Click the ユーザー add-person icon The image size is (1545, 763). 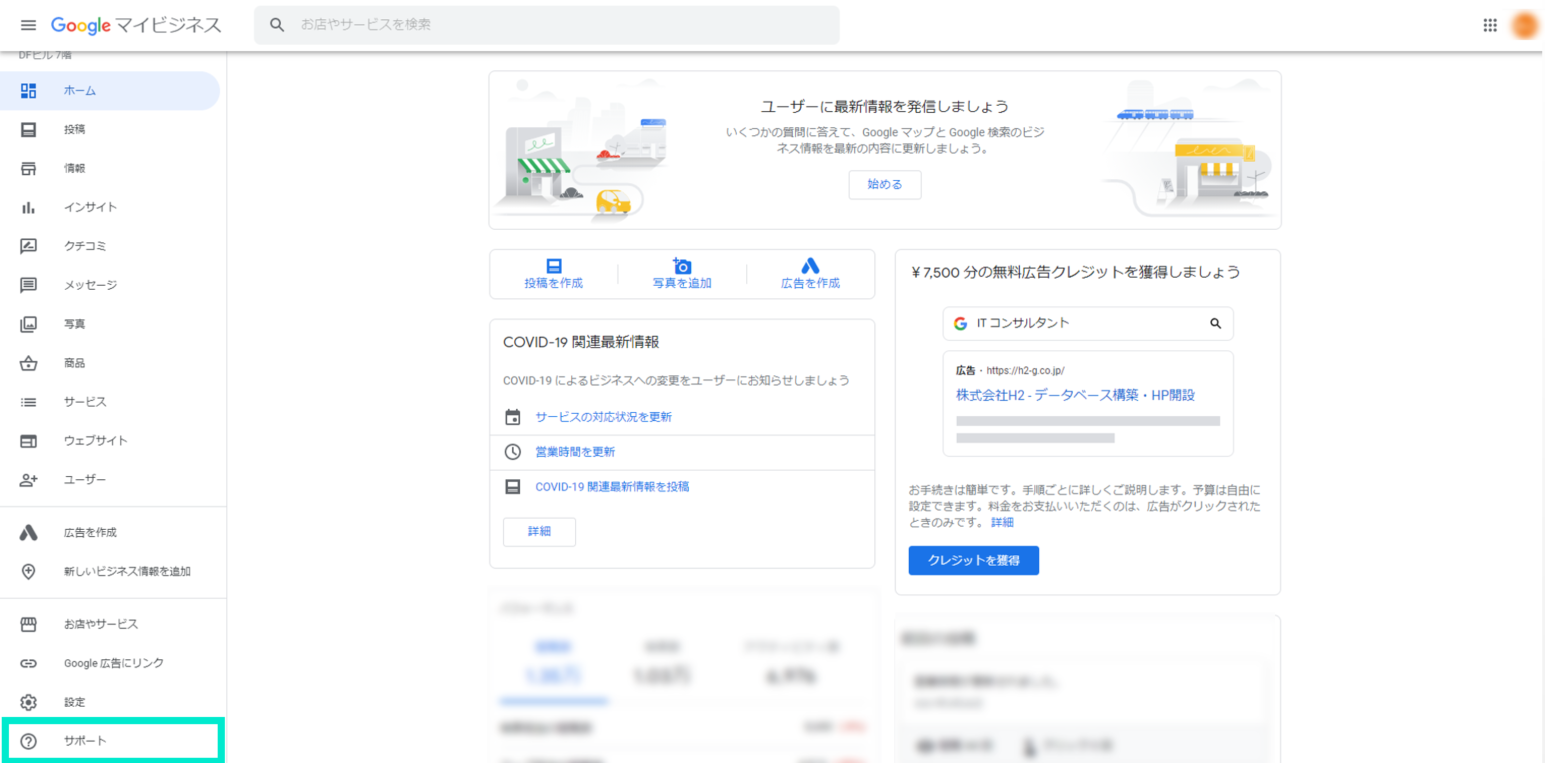click(x=29, y=480)
